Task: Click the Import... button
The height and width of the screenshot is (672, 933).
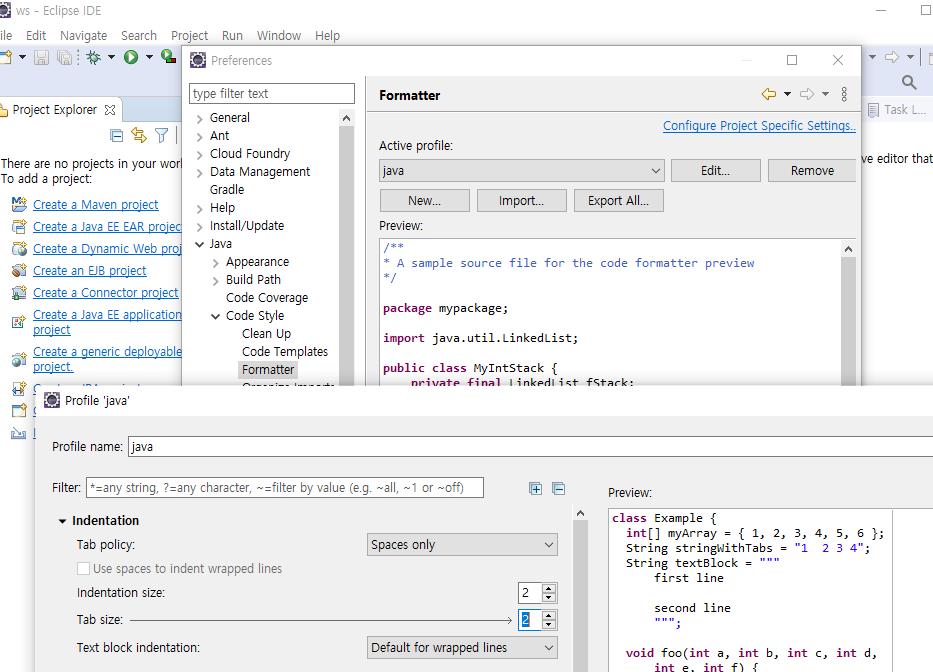Action: (521, 201)
